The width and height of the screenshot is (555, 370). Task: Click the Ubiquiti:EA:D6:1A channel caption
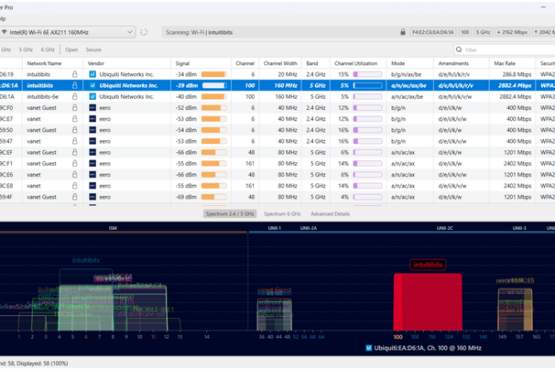(x=428, y=348)
